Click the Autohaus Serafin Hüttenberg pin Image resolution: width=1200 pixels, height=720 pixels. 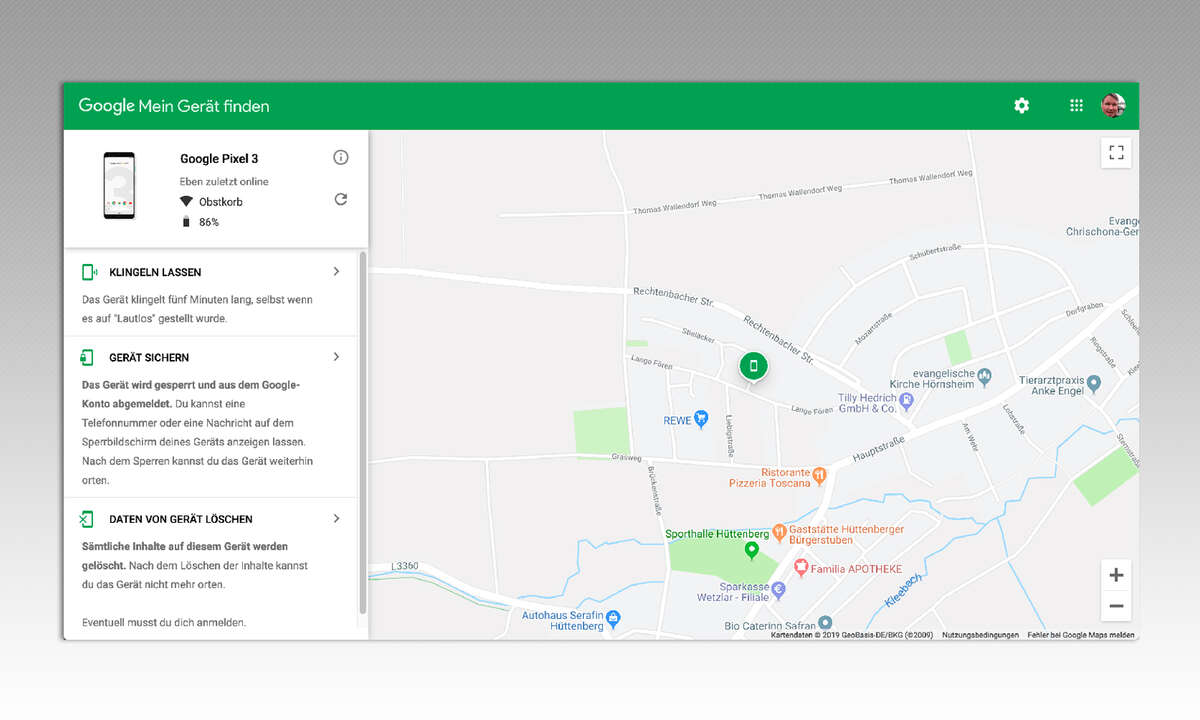pyautogui.click(x=615, y=621)
